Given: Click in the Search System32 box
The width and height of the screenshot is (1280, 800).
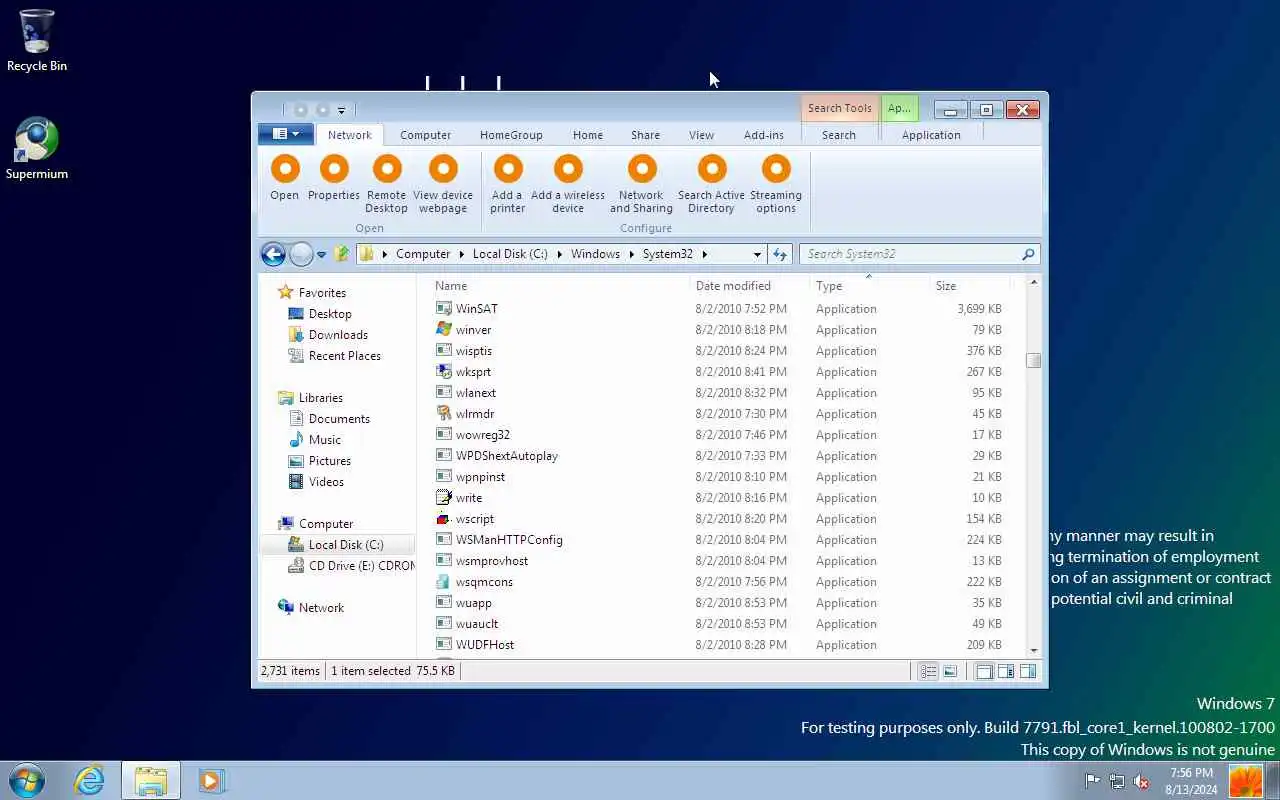Looking at the screenshot, I should pyautogui.click(x=910, y=254).
